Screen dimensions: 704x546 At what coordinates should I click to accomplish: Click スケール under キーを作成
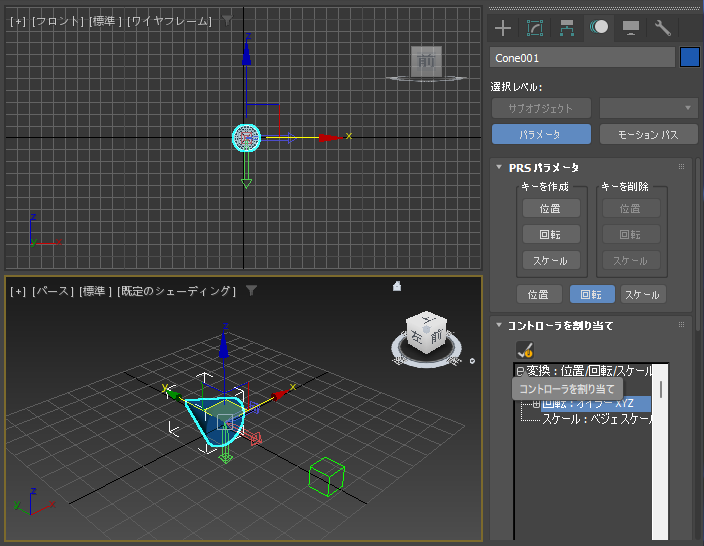(x=551, y=260)
